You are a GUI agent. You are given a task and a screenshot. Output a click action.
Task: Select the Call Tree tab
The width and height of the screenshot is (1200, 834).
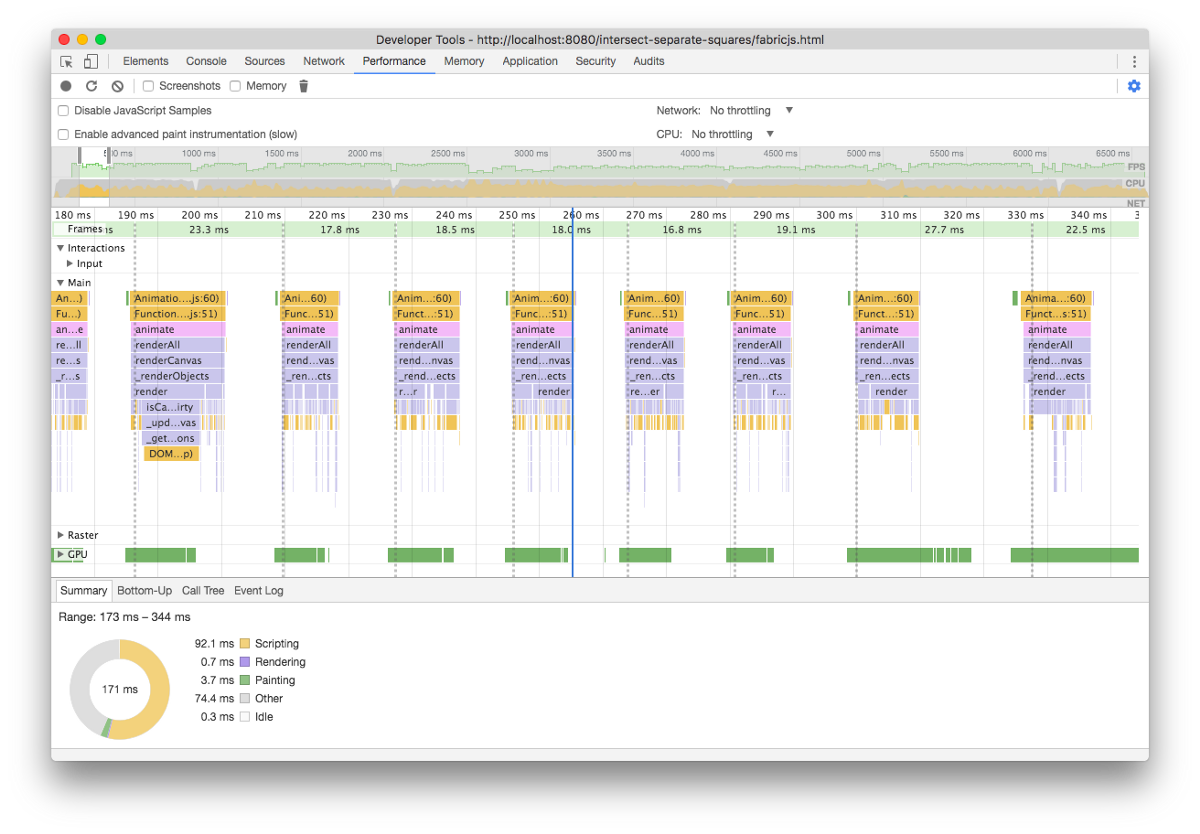(203, 591)
